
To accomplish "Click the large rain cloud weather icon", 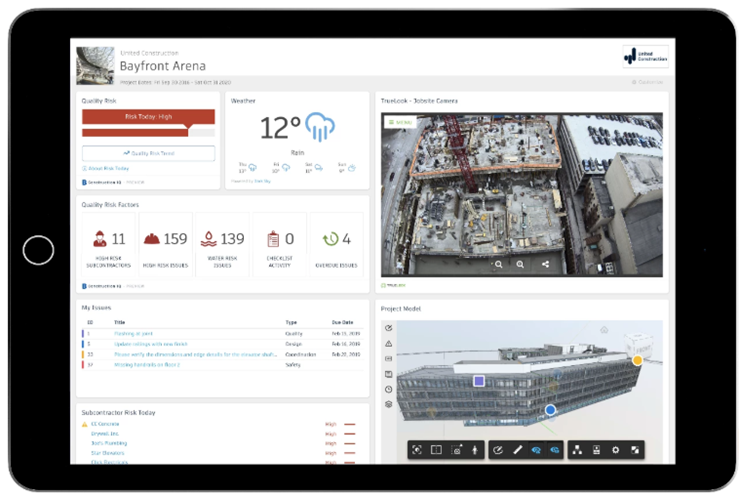I will 320,126.
